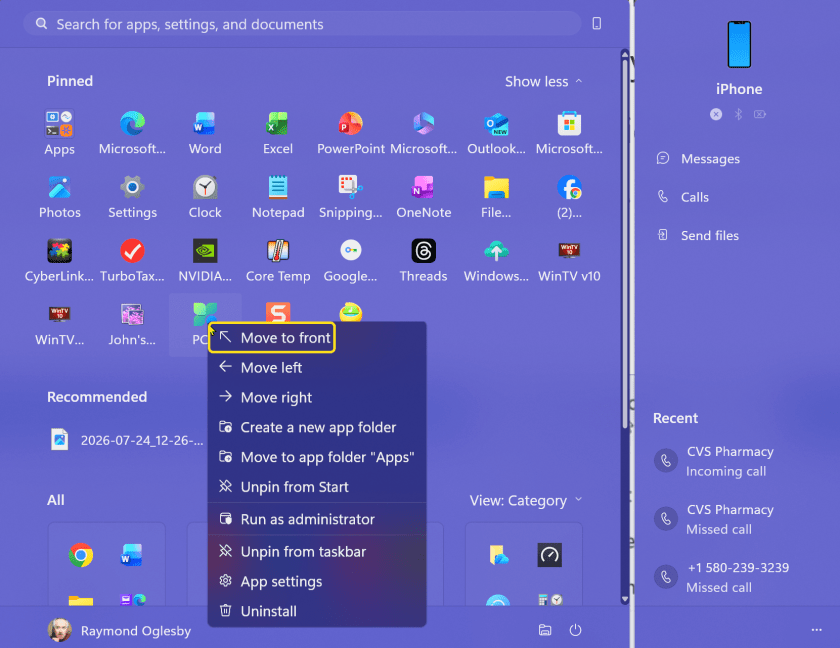
Task: Launch CyberLink app
Action: tap(59, 260)
